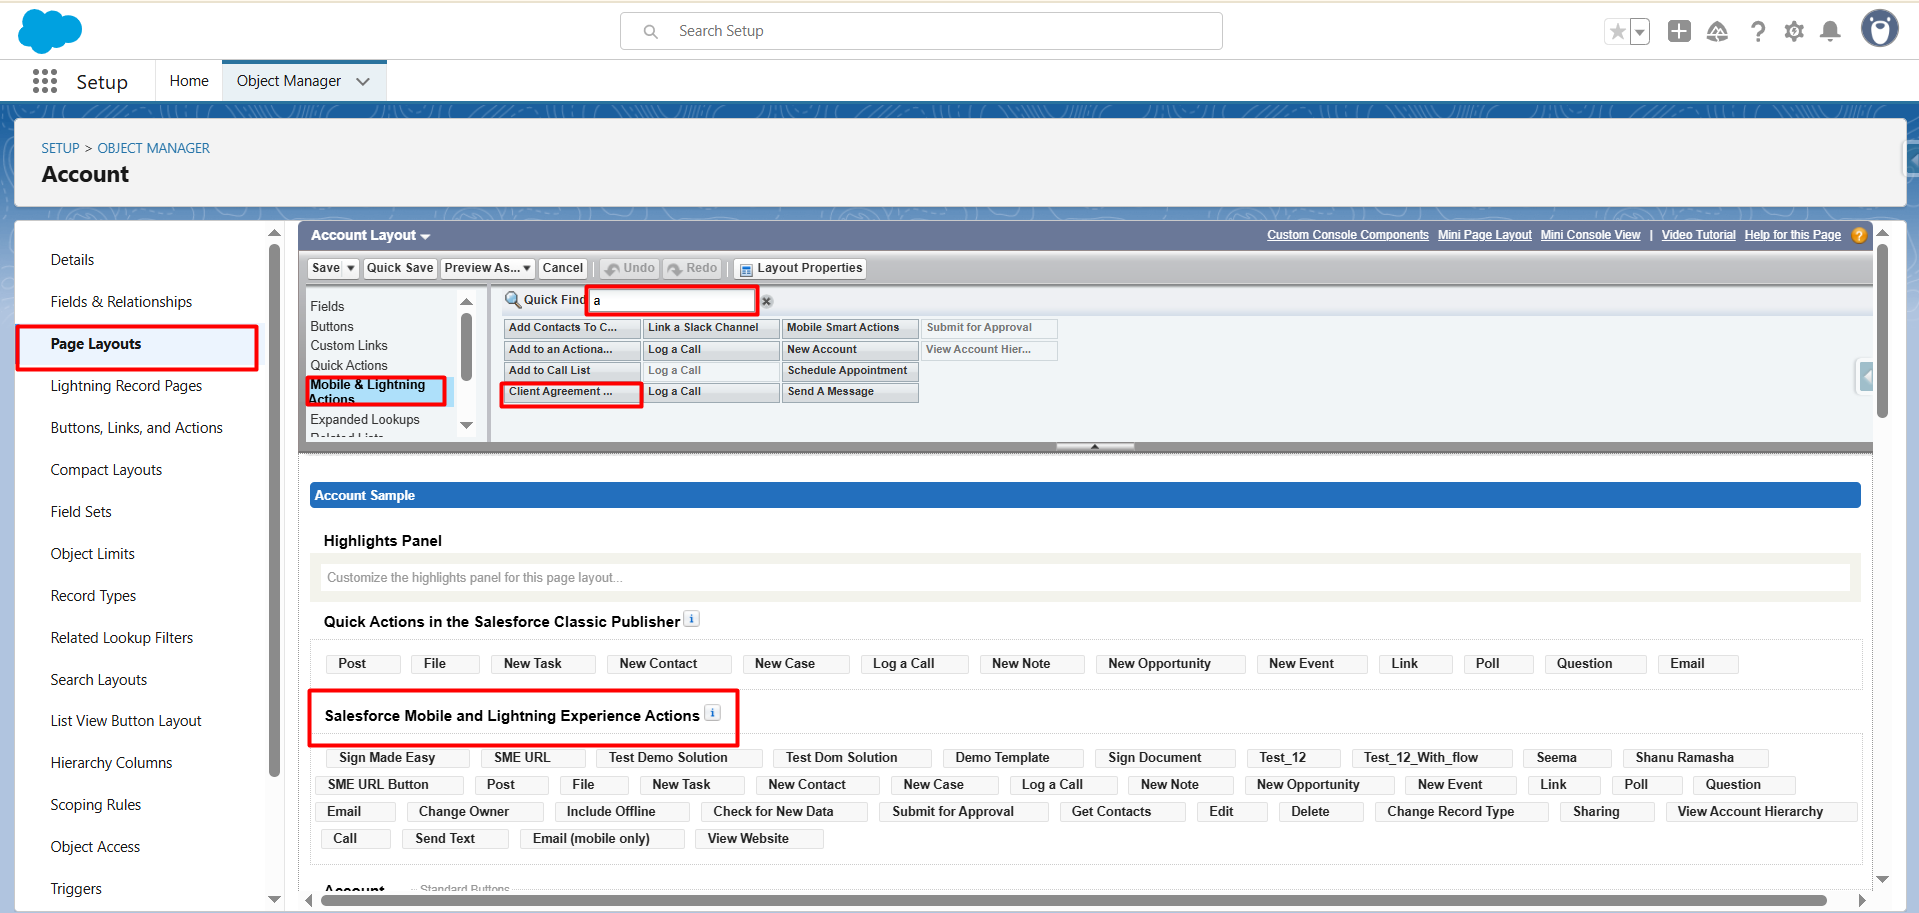Open the Mini Page Layout link

(x=1484, y=235)
